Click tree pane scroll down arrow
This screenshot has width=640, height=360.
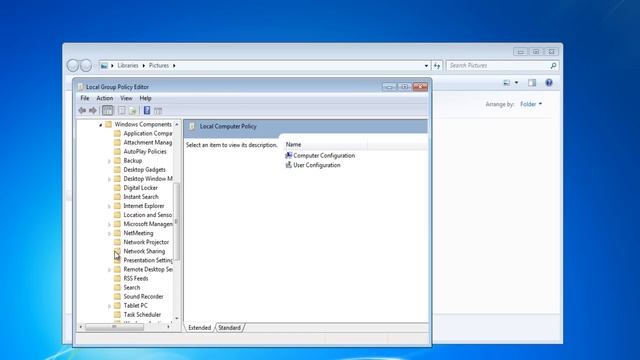177,318
